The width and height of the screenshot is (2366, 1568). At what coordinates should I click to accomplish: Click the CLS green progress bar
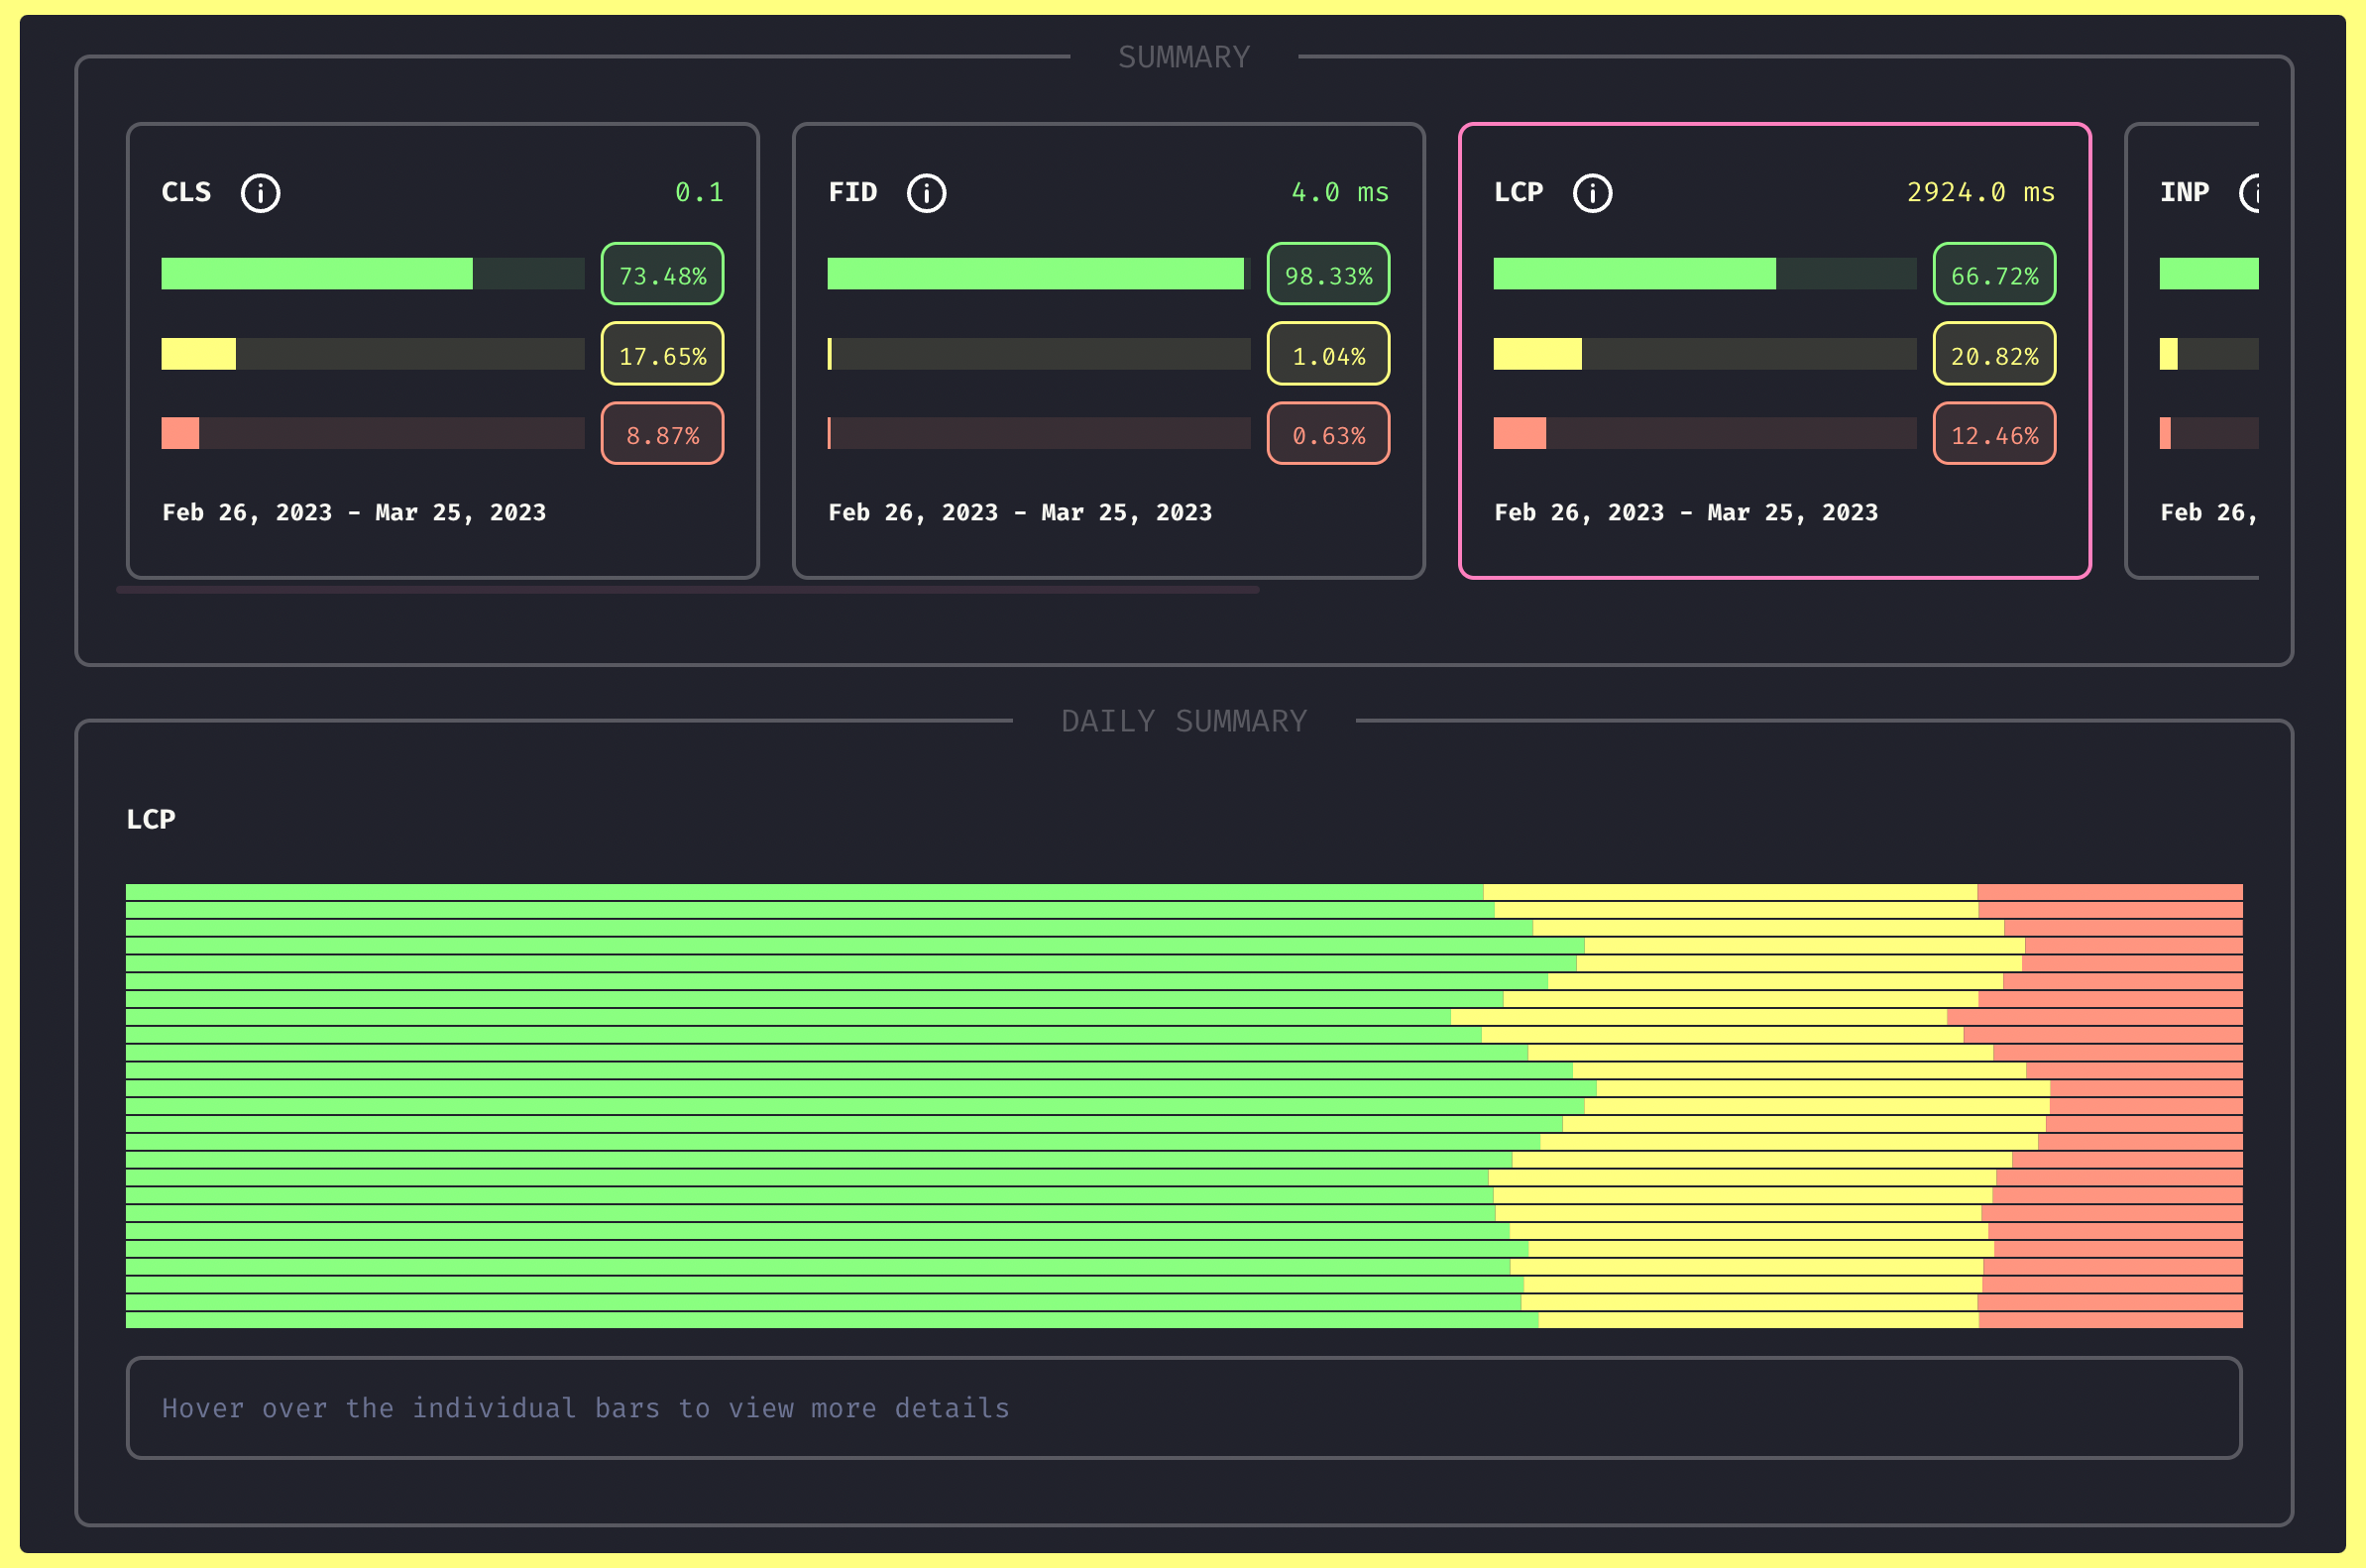(373, 274)
